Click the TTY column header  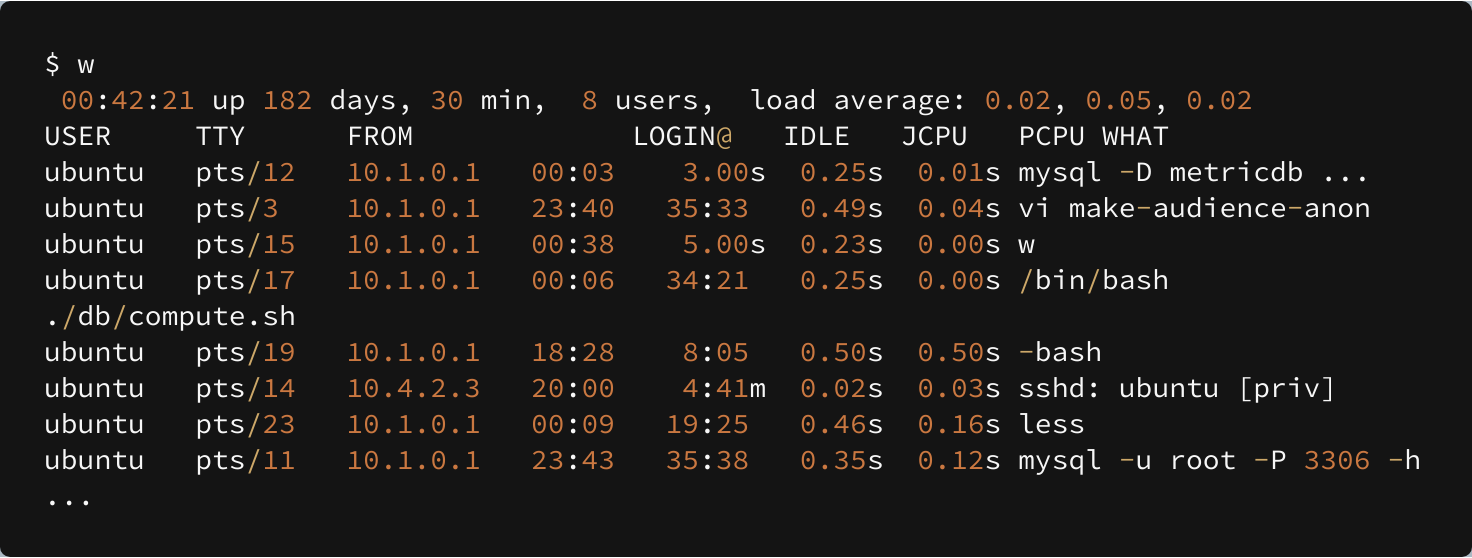[x=220, y=136]
